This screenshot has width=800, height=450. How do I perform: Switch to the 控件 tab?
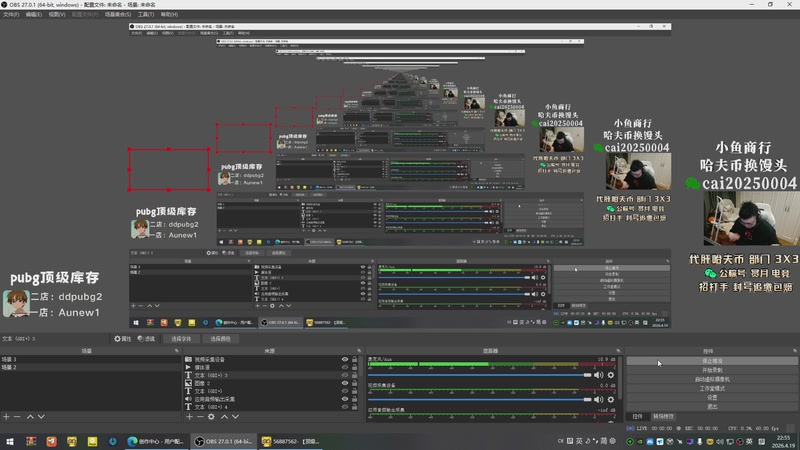coord(637,417)
